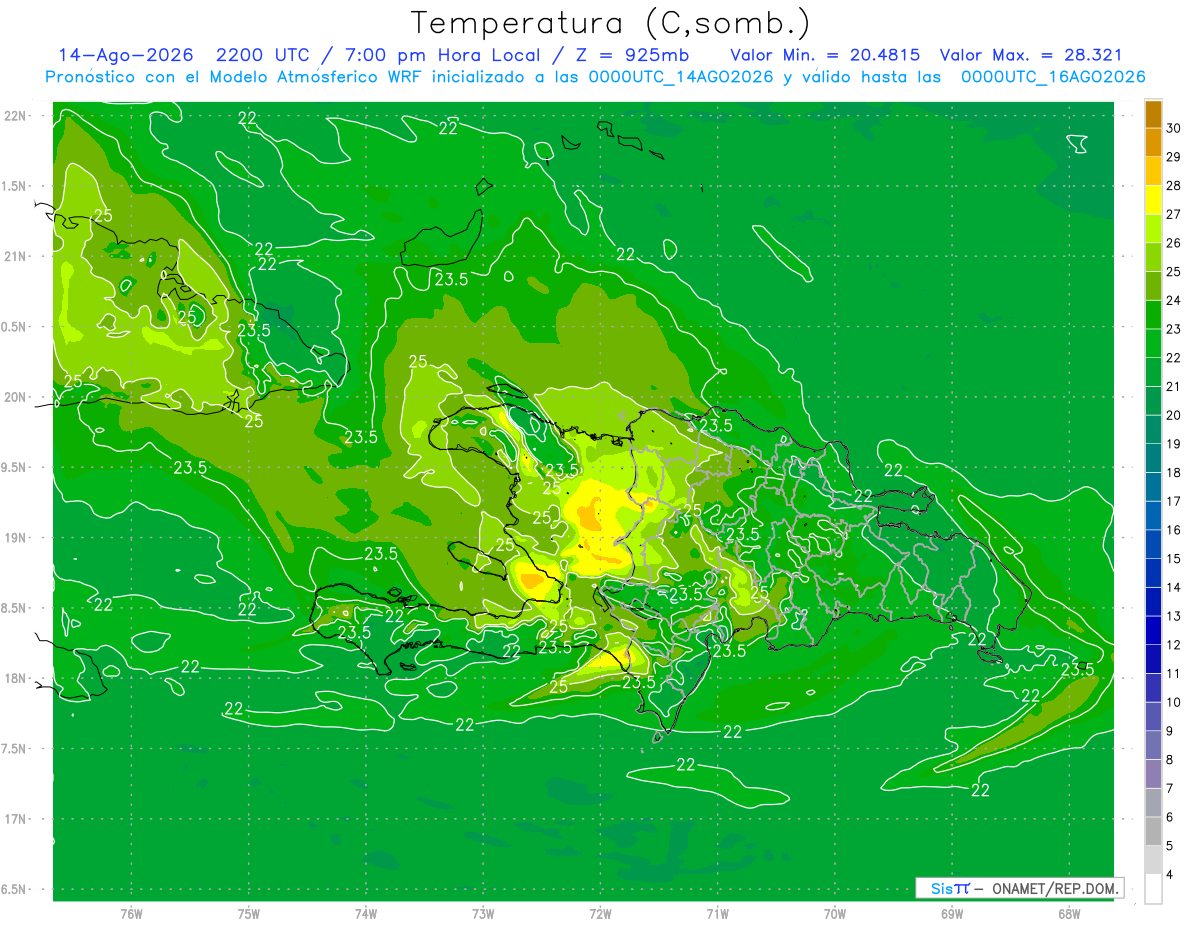Click the "76W" longitude axis label
This screenshot has height=927, width=1200.
[x=131, y=913]
